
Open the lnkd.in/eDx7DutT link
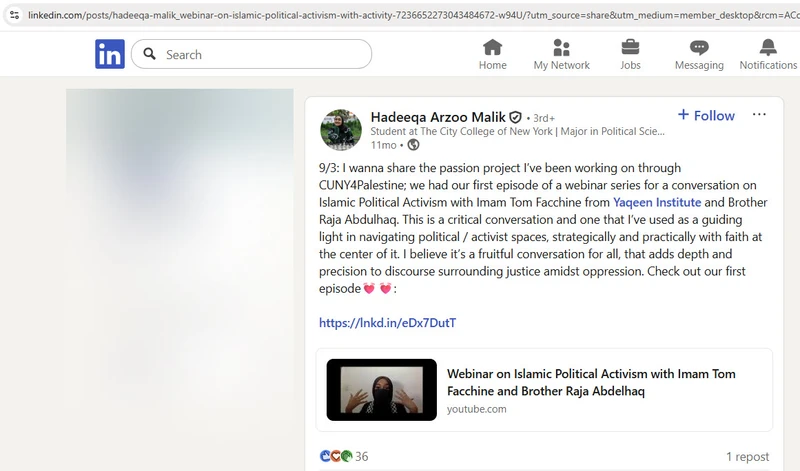387,323
